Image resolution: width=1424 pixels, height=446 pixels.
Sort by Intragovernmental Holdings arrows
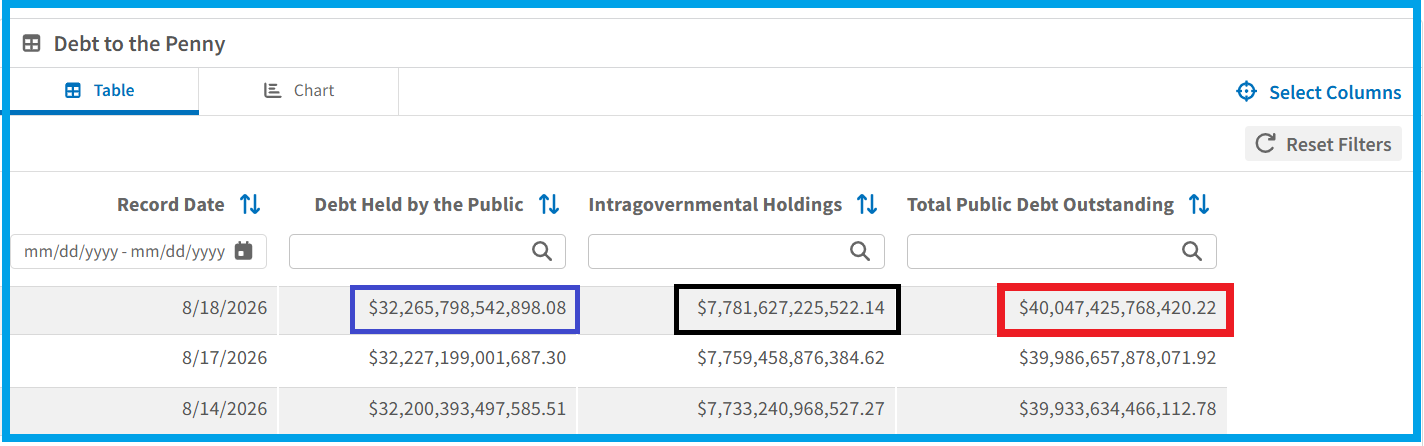[867, 205]
